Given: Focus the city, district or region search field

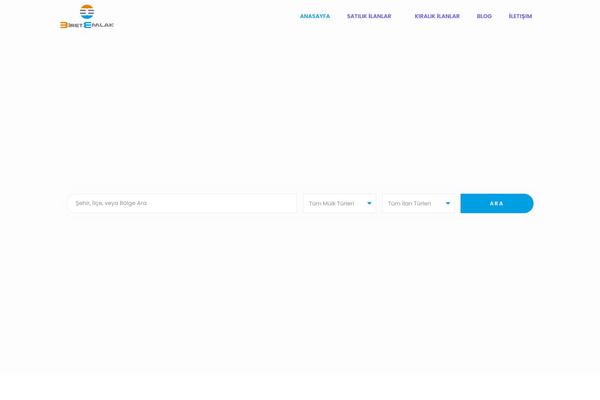Looking at the screenshot, I should click(x=183, y=203).
